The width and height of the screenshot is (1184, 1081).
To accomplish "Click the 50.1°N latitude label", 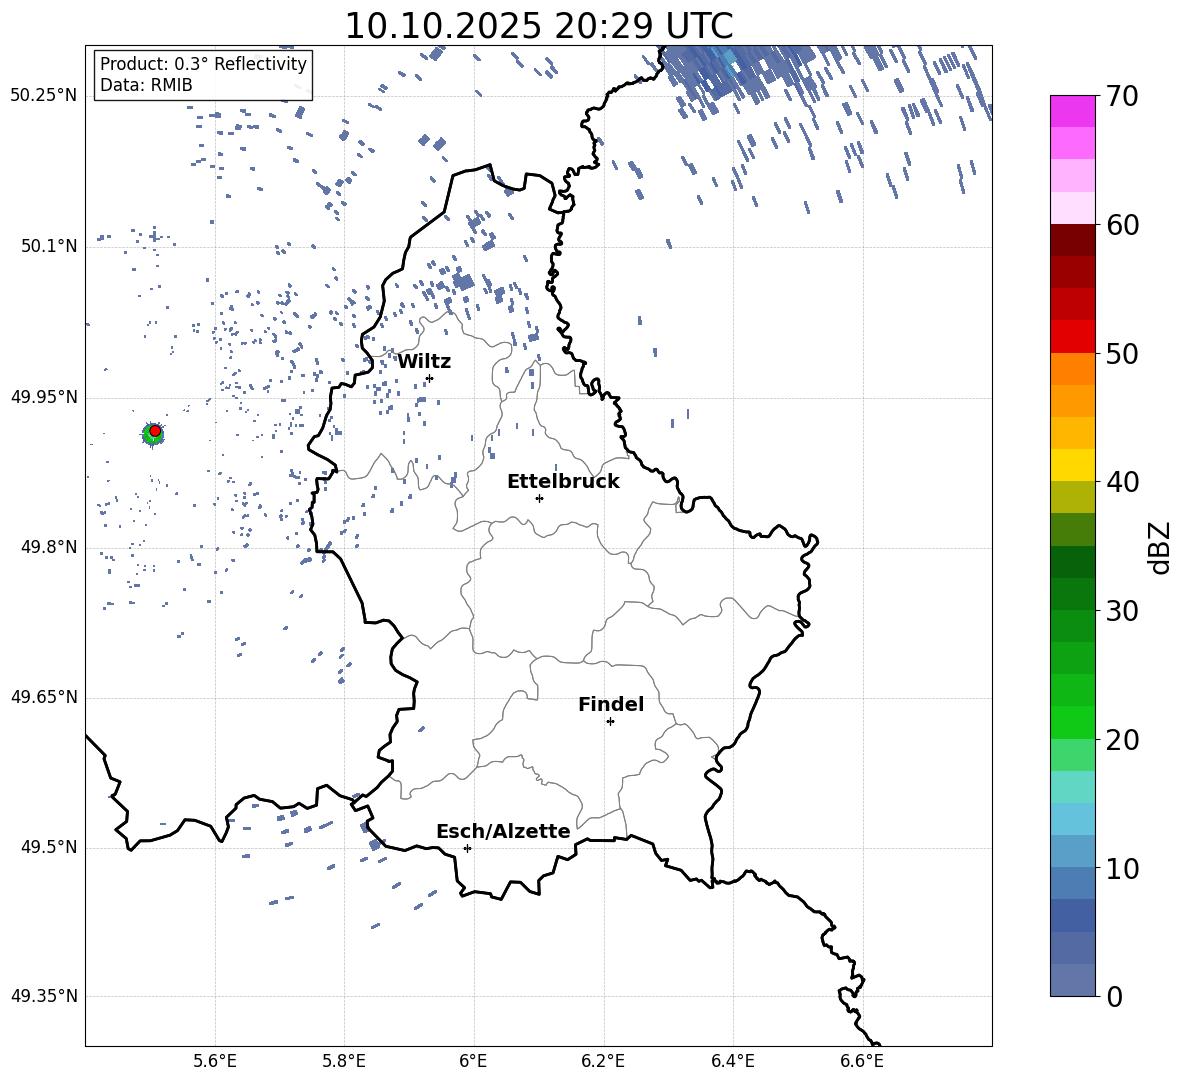I will pos(49,247).
